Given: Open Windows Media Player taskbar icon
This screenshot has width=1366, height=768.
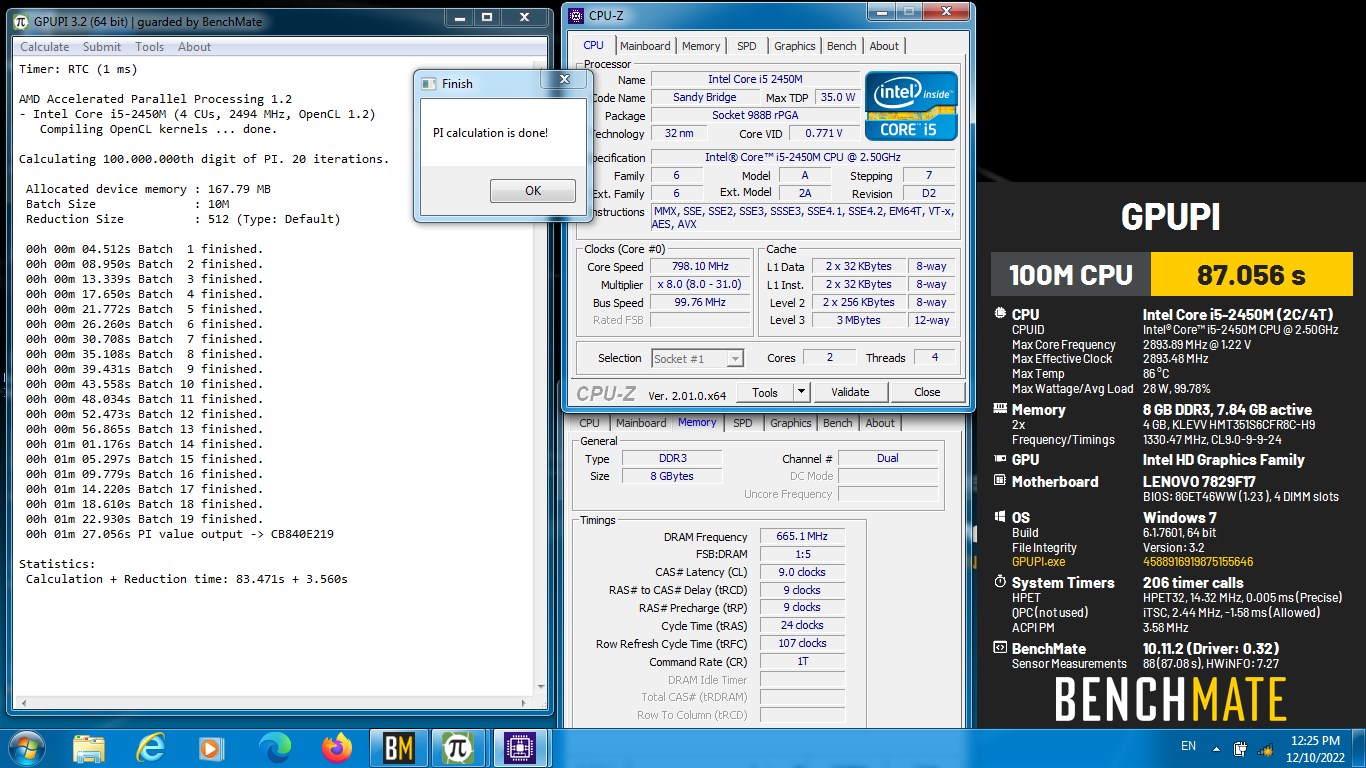Looking at the screenshot, I should tap(212, 748).
